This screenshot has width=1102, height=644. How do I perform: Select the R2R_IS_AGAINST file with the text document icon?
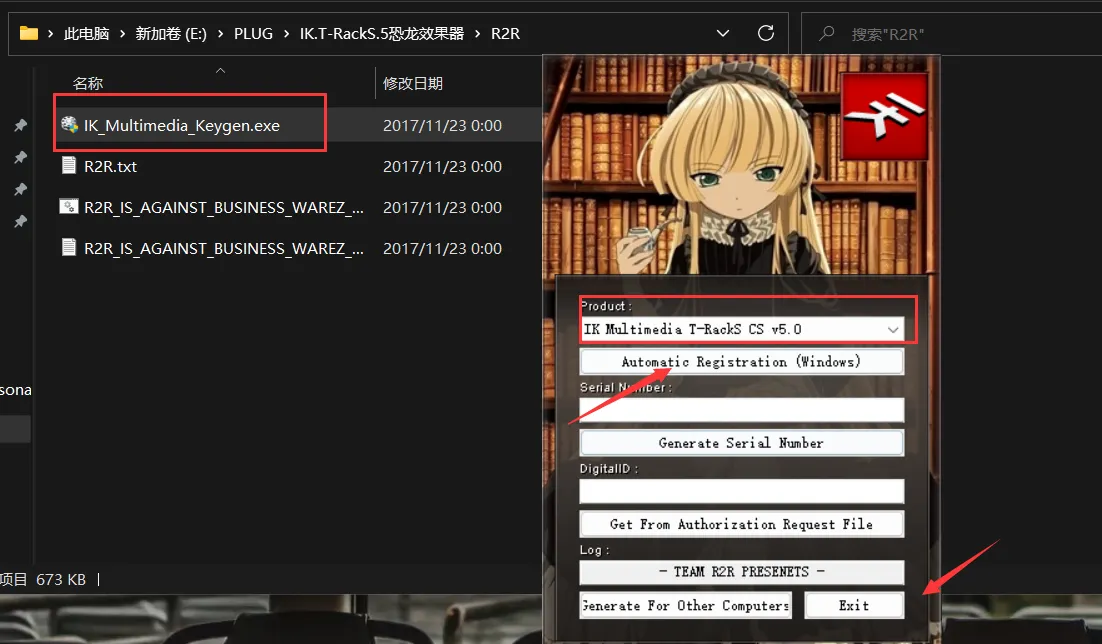69,248
